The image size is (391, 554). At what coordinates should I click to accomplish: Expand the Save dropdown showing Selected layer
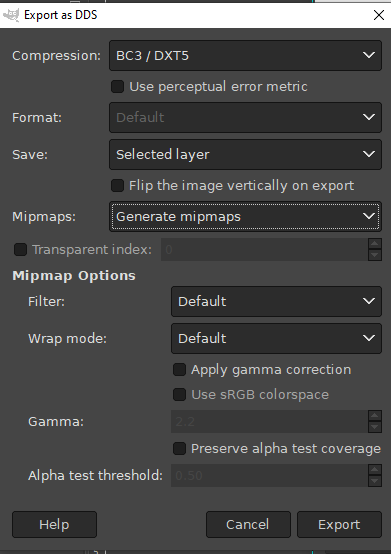tap(245, 154)
